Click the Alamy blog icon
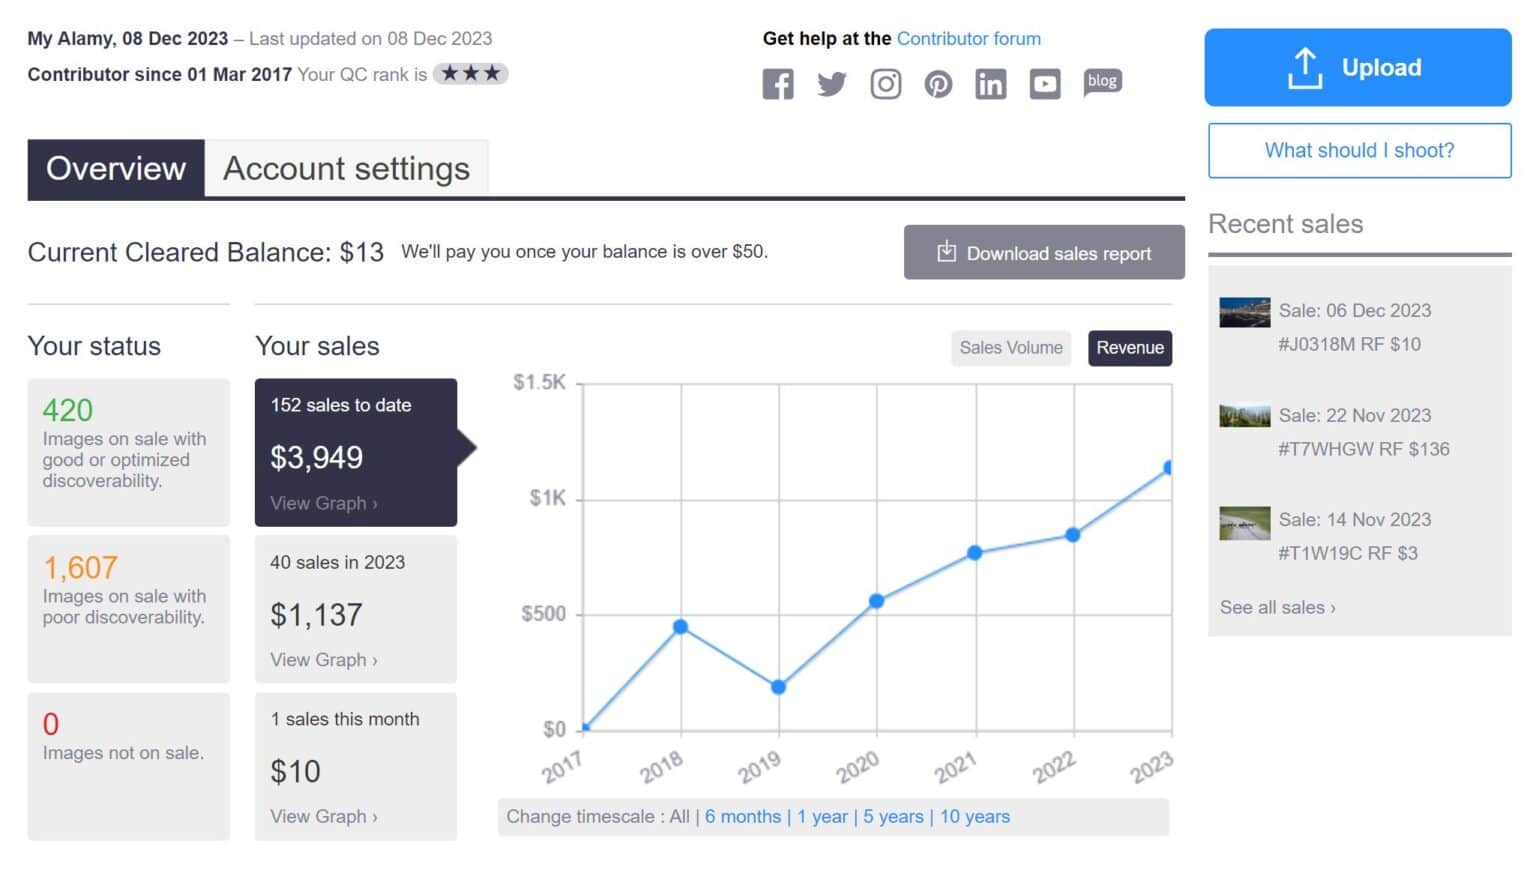The image size is (1536, 870). click(1101, 82)
